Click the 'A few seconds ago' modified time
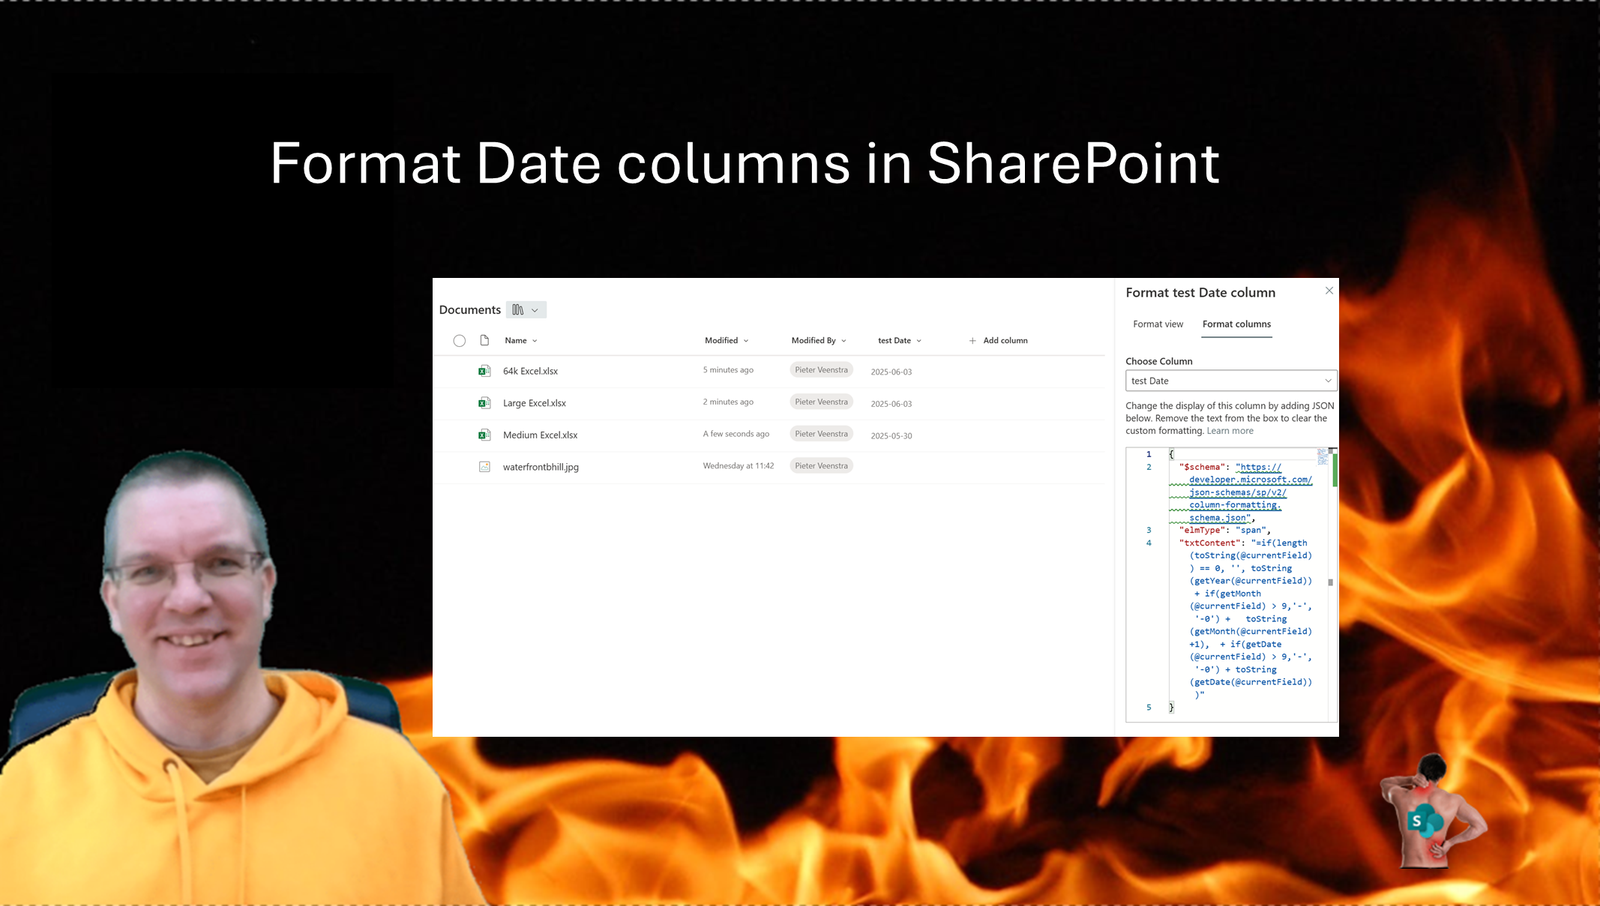This screenshot has height=906, width=1600. tap(736, 434)
